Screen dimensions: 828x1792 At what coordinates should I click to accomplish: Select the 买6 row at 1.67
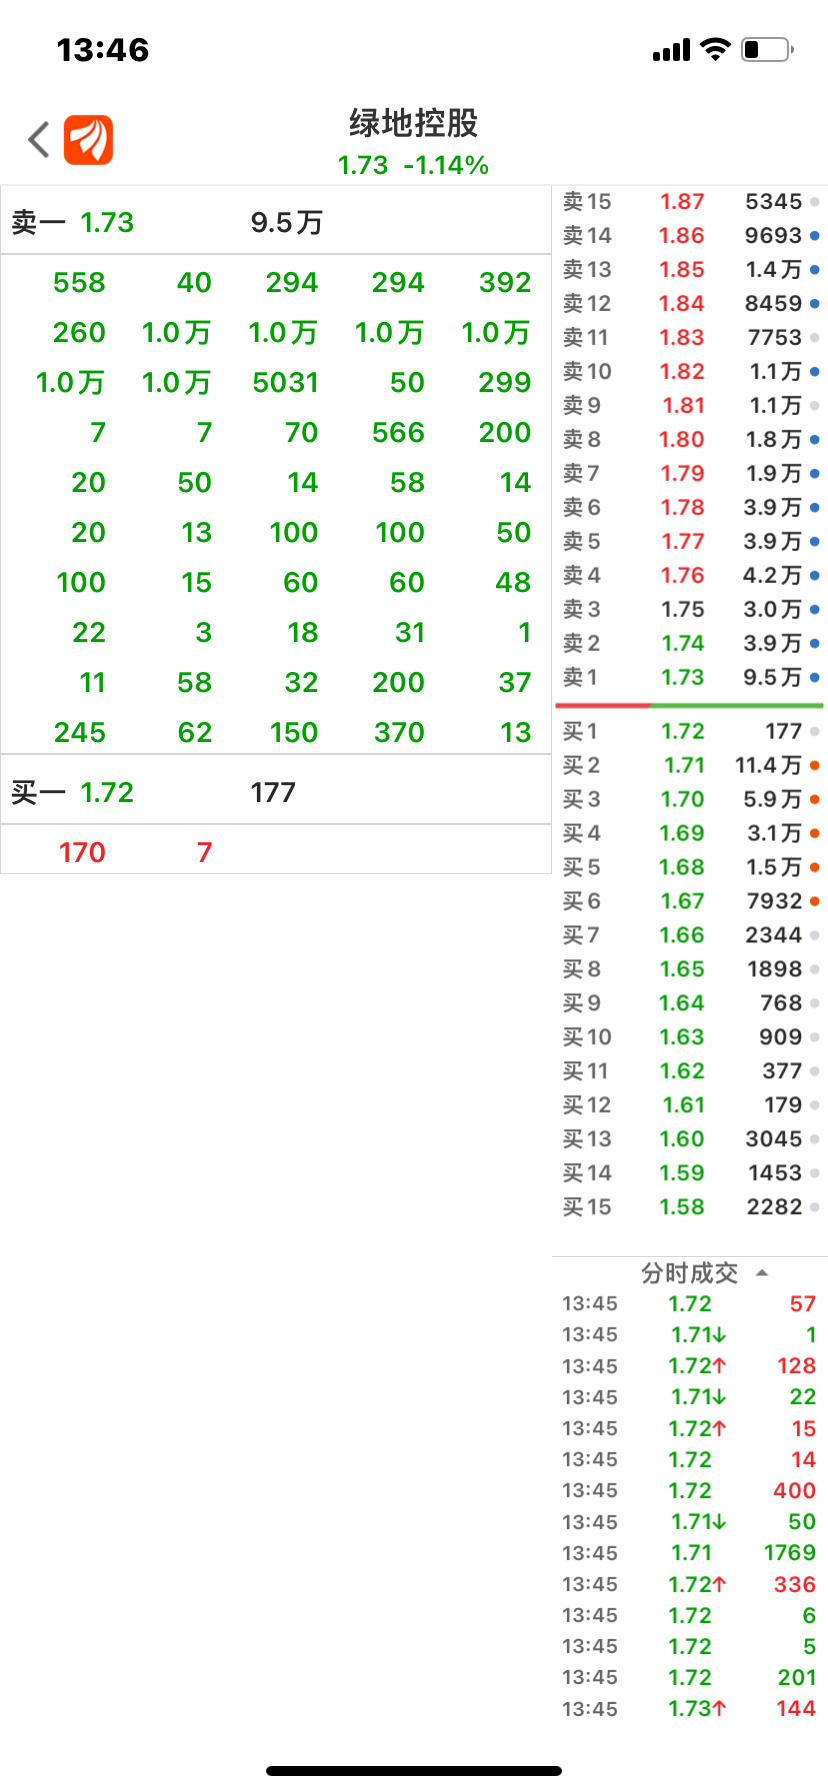(690, 902)
